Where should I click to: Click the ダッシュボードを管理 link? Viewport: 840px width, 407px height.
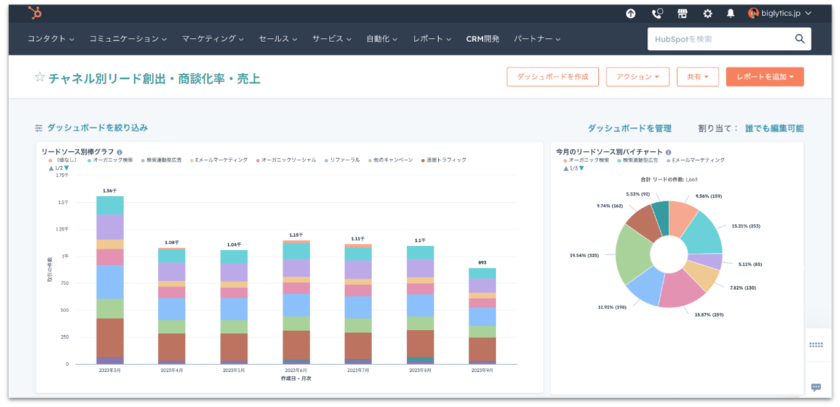629,128
